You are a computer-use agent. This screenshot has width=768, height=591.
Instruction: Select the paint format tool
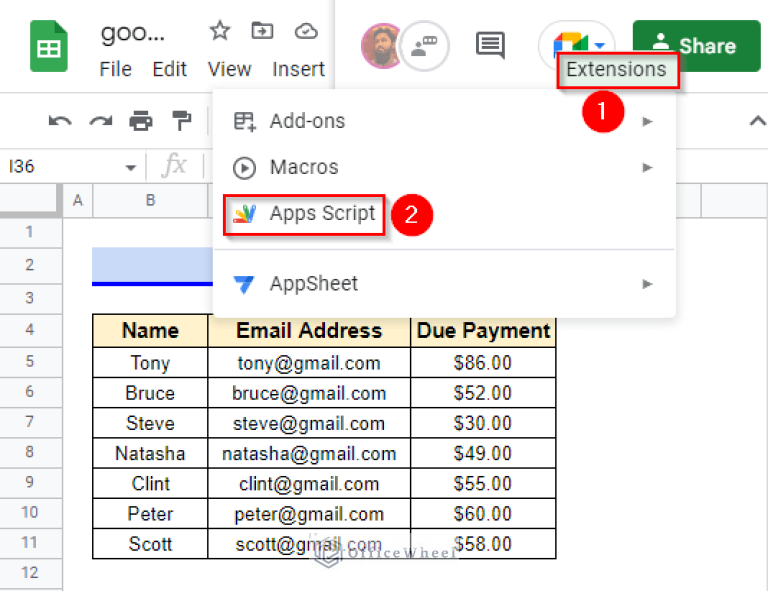(181, 121)
